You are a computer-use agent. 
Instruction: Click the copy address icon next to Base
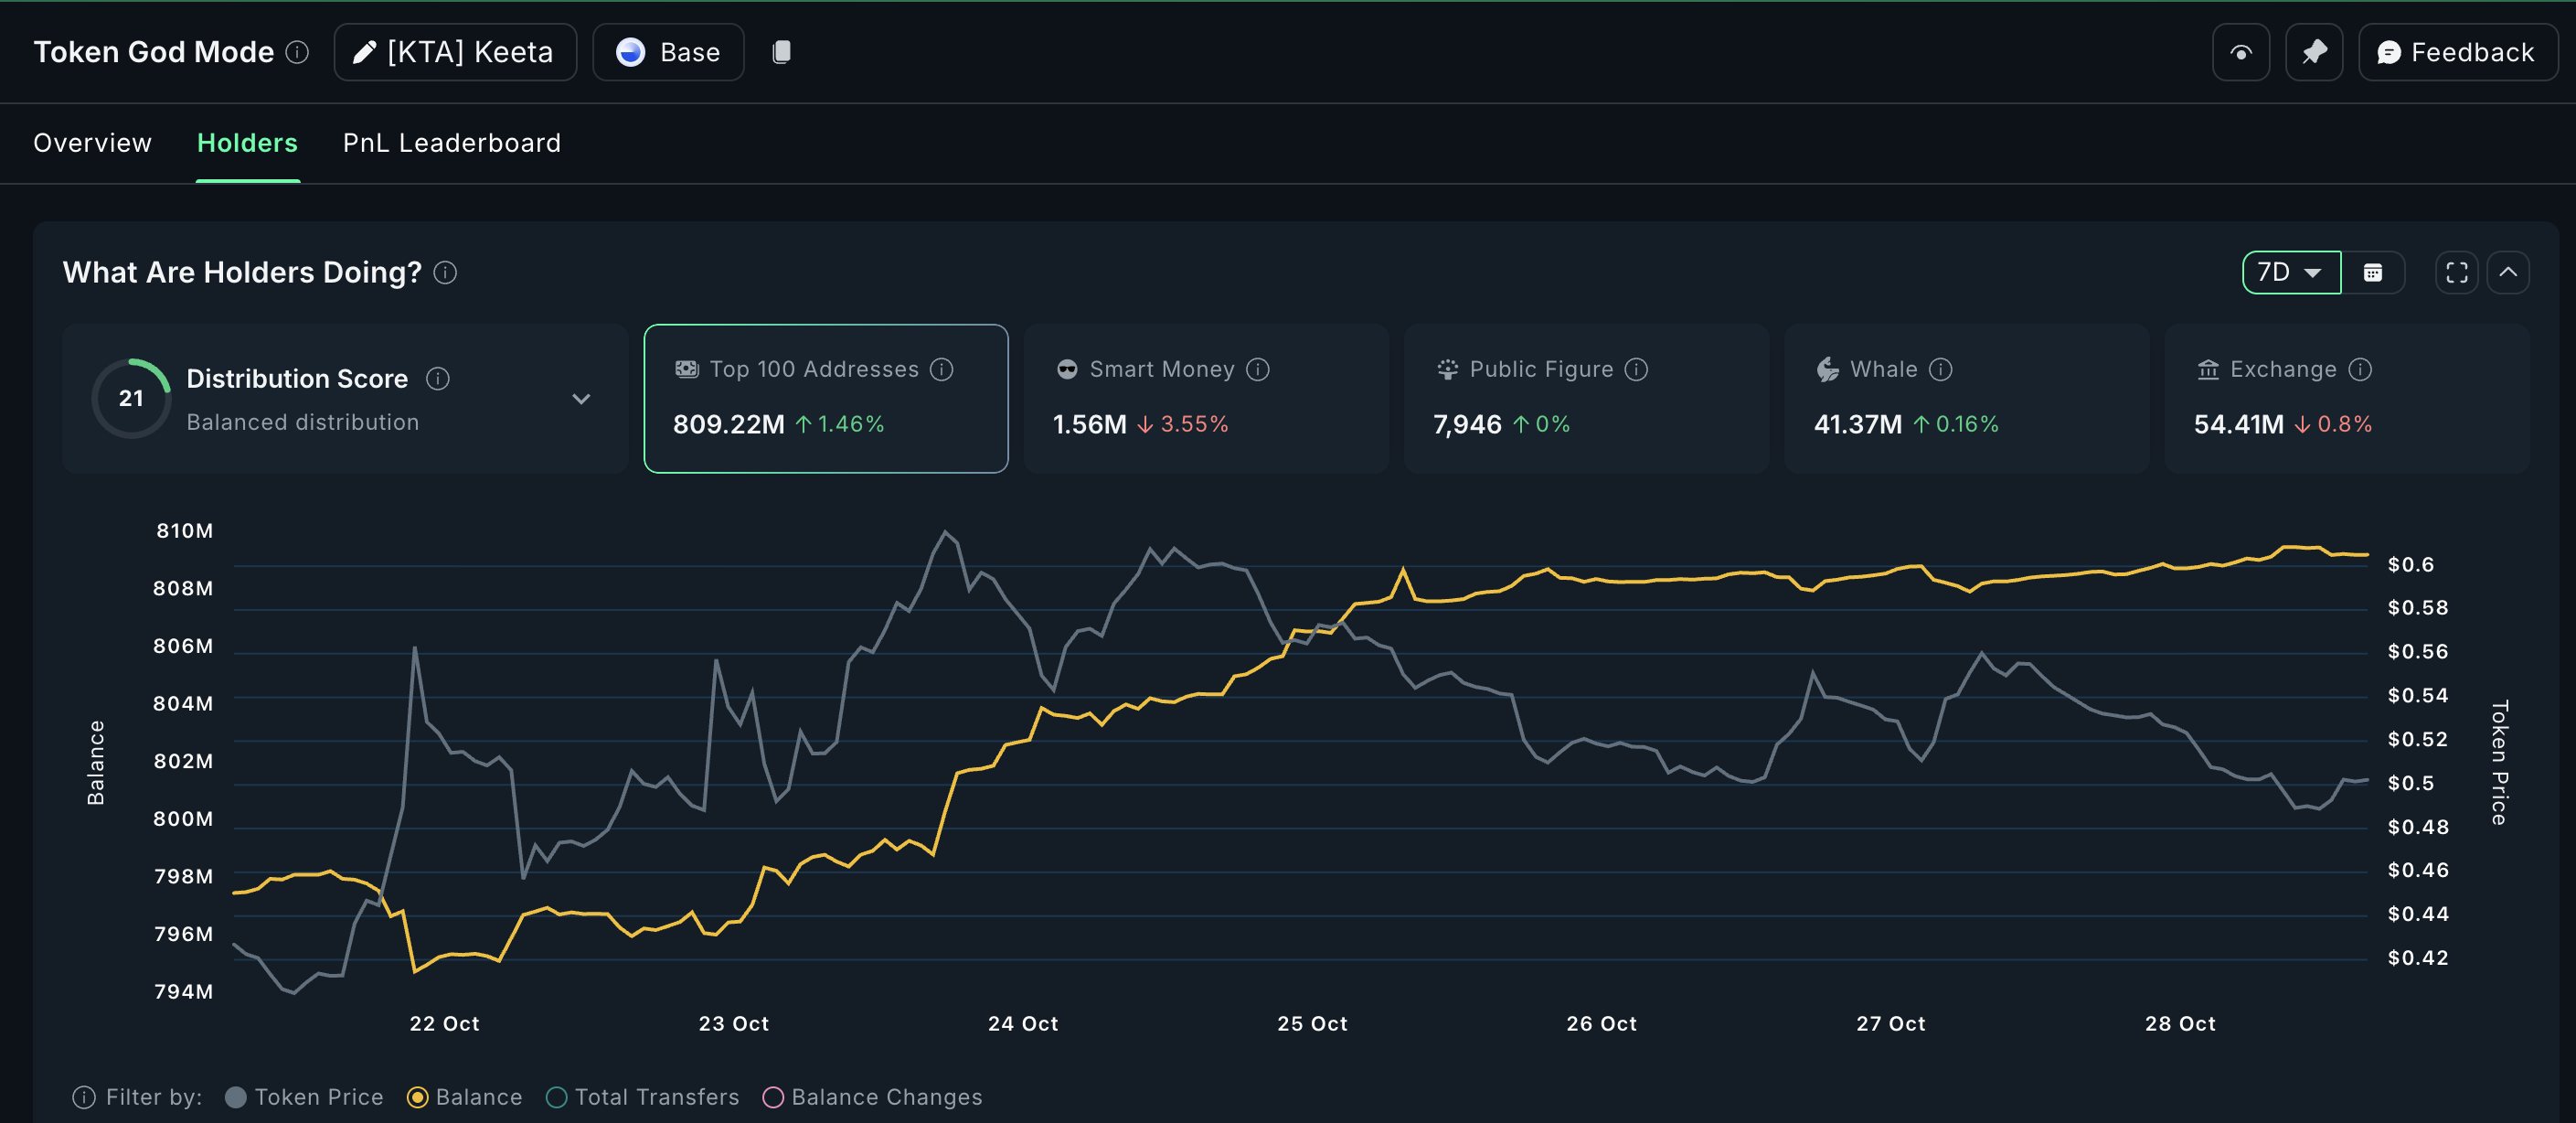pos(781,52)
